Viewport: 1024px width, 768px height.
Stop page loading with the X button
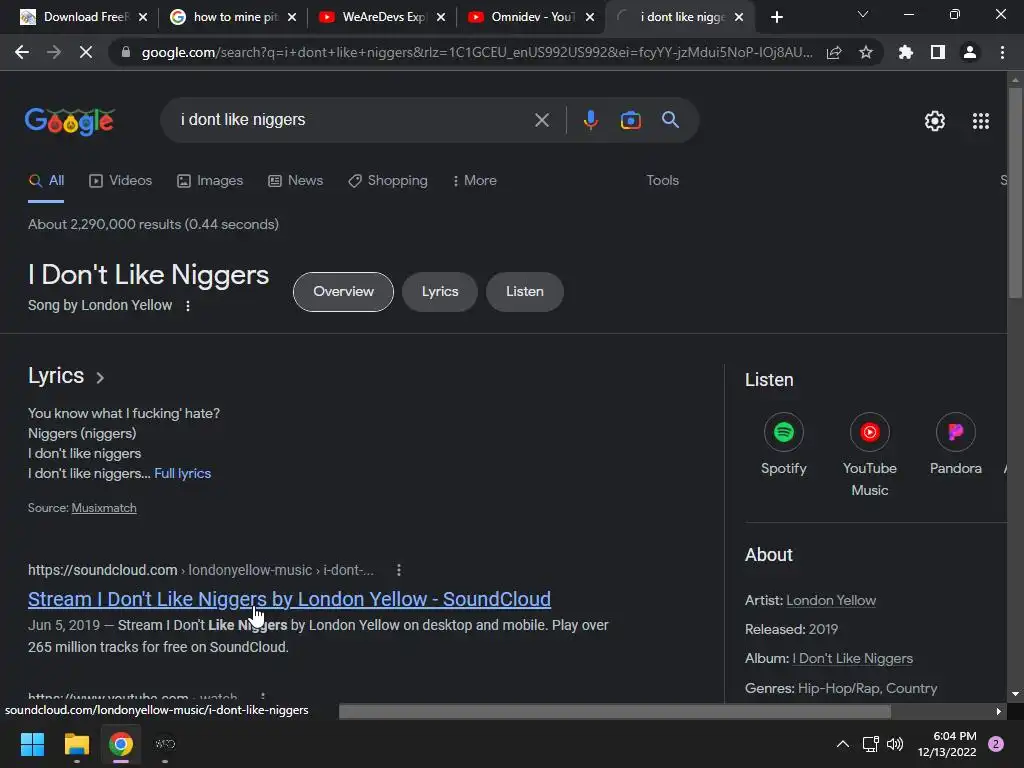tap(86, 52)
